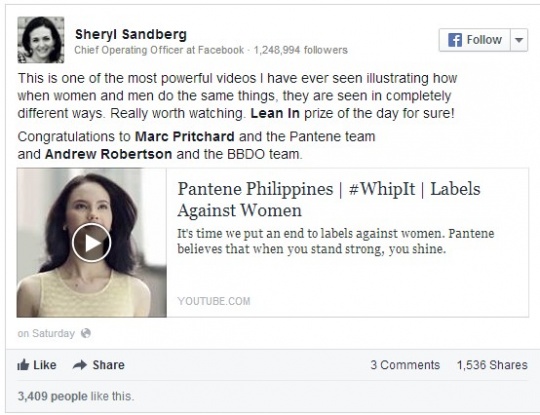
Task: Click the video description text about labels
Action: click(x=336, y=241)
